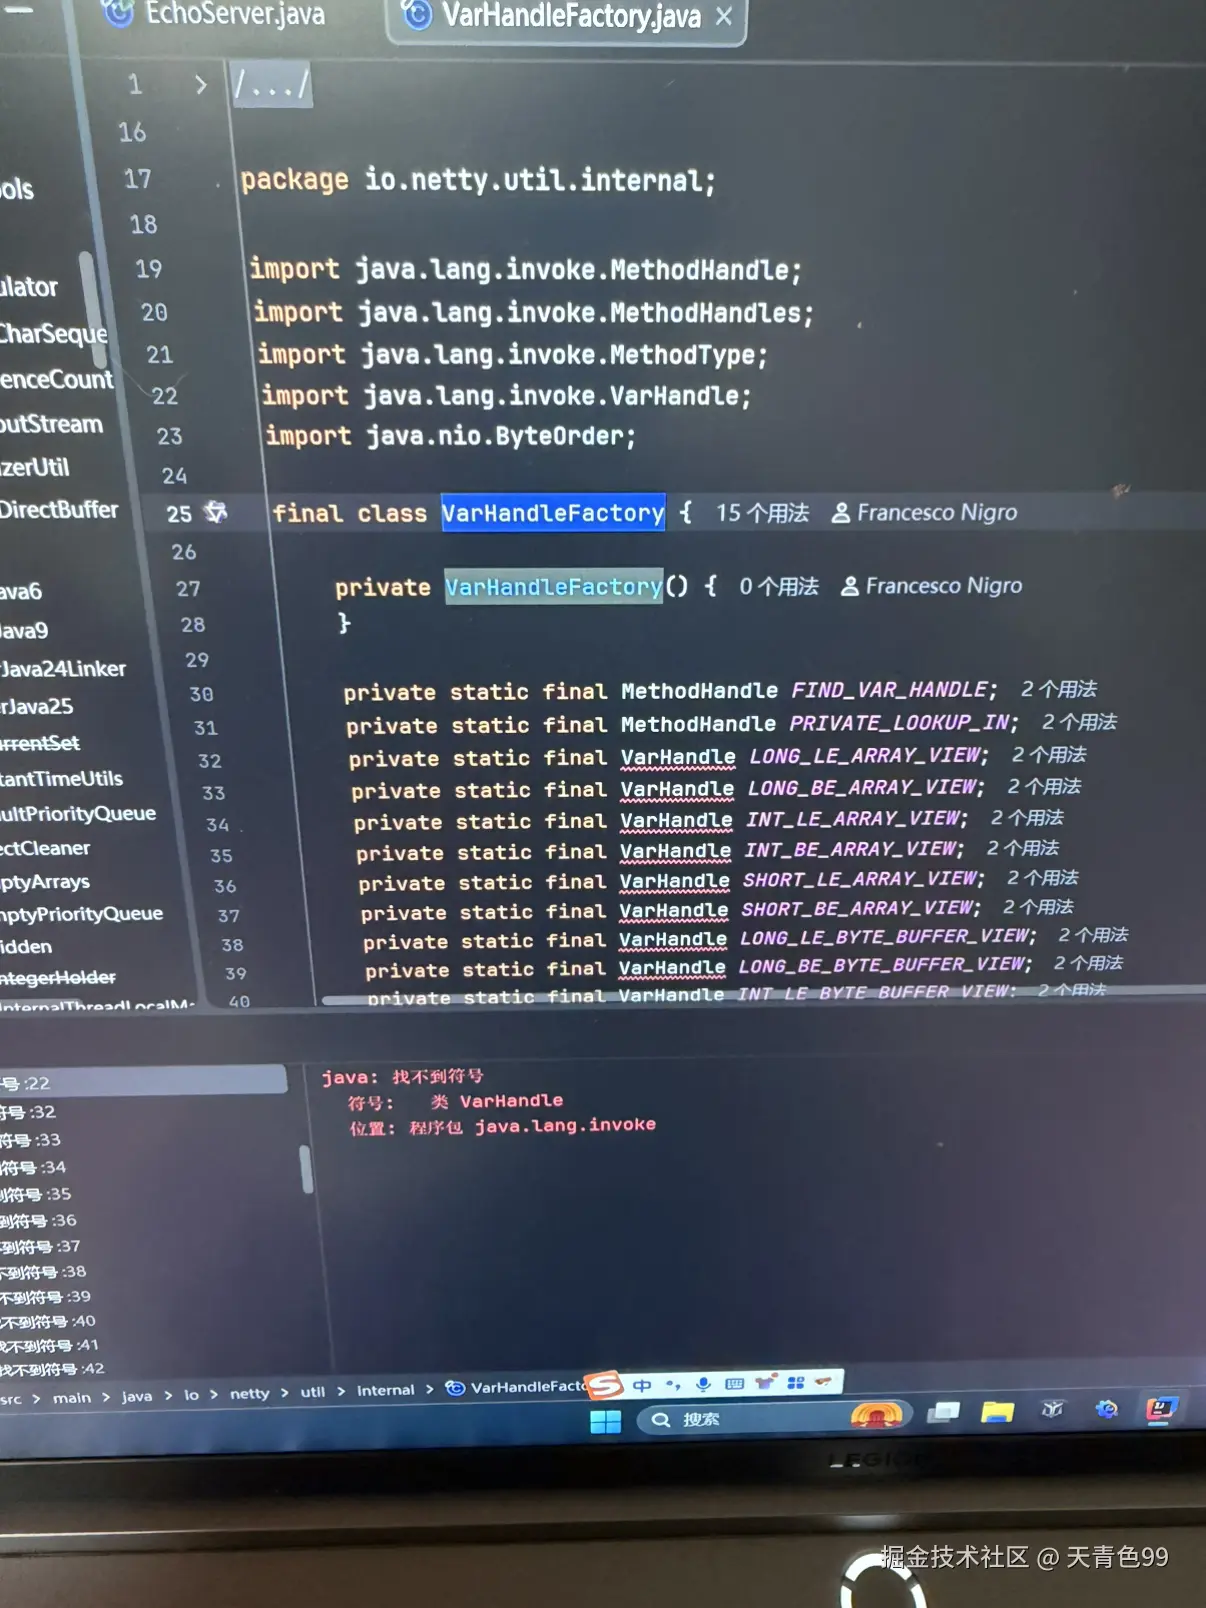Launch File Explorer from the taskbar
This screenshot has height=1608, width=1206.
tap(997, 1411)
